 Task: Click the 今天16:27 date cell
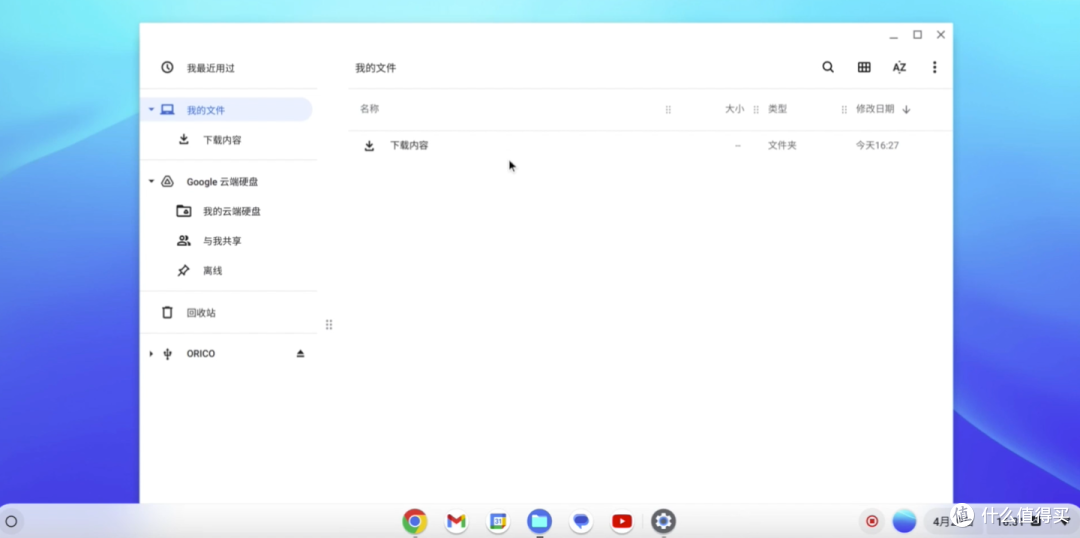pyautogui.click(x=877, y=145)
